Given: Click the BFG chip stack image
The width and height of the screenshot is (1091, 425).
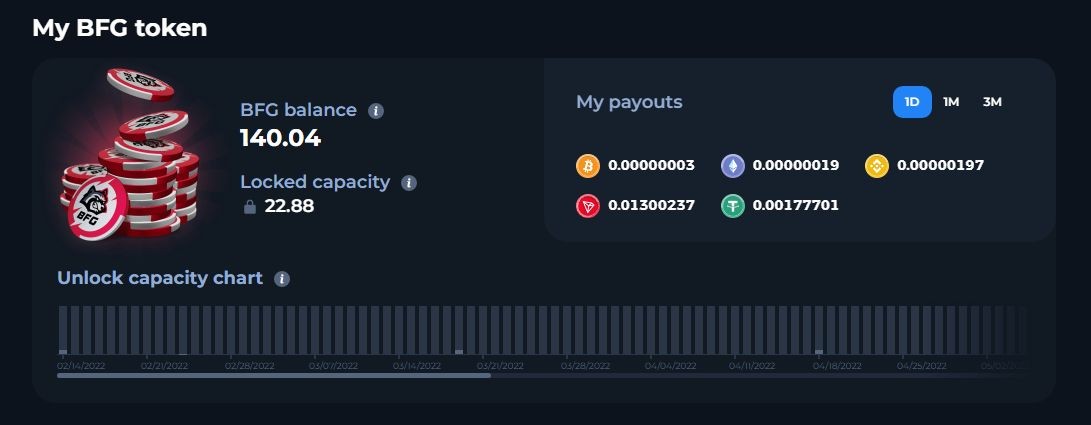Looking at the screenshot, I should point(129,154).
